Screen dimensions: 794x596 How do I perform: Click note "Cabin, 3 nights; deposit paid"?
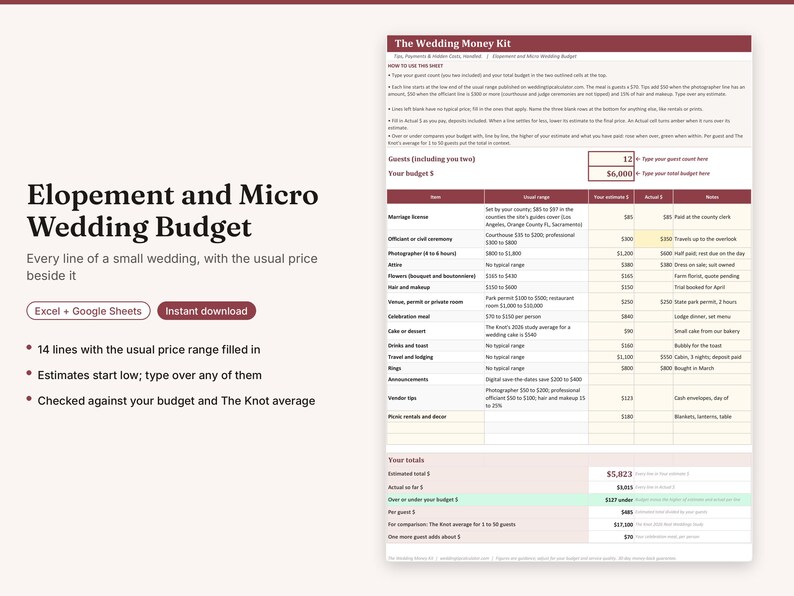tap(707, 357)
